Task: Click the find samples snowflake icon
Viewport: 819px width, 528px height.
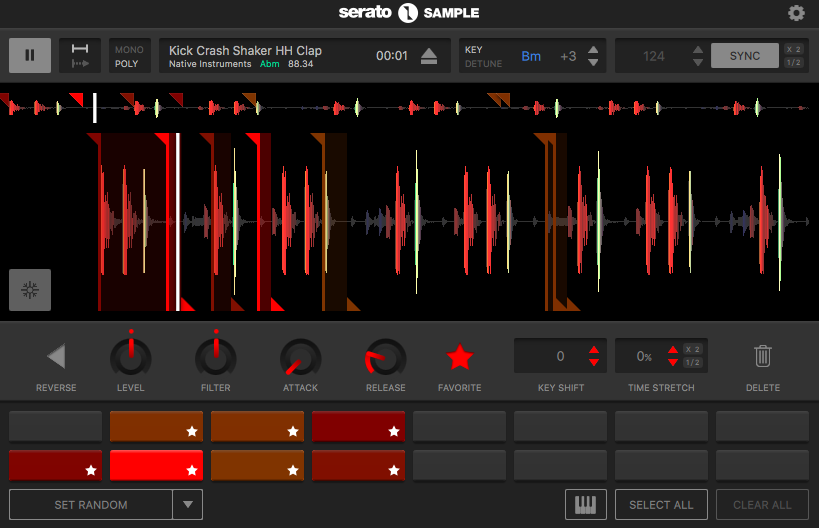Action: click(x=30, y=290)
